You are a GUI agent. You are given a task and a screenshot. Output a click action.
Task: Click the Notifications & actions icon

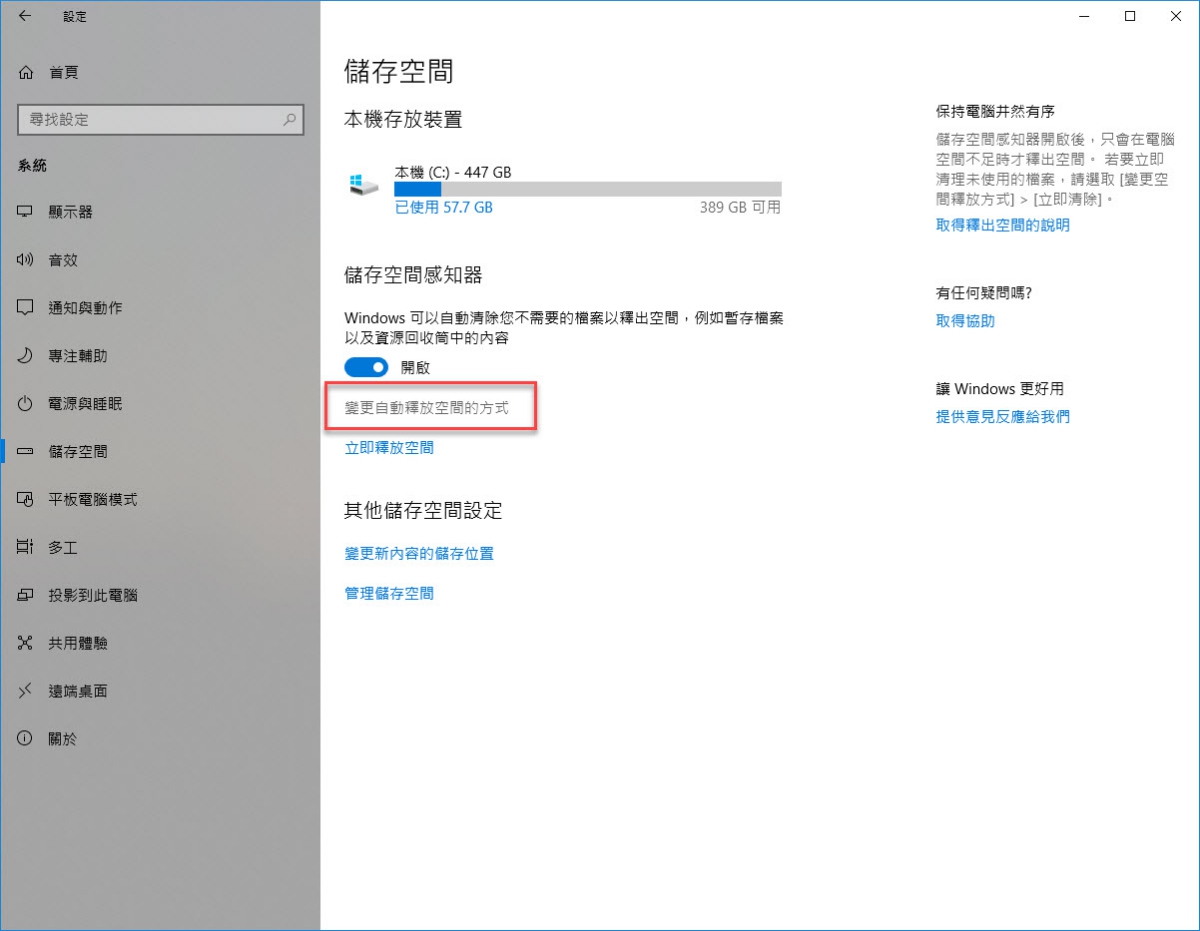click(x=26, y=308)
